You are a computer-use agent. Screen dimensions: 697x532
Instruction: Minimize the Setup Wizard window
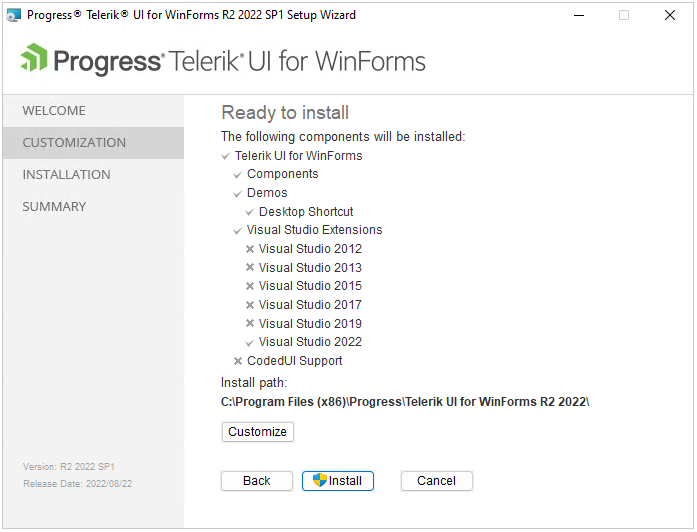[x=579, y=15]
